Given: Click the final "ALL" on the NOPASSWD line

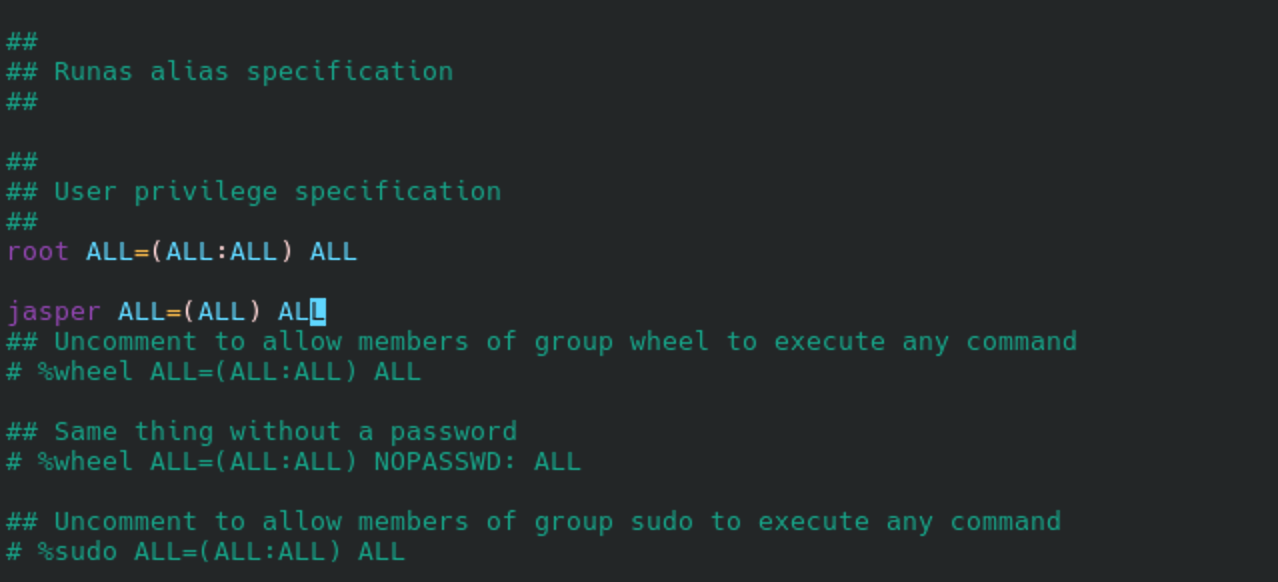Looking at the screenshot, I should (x=557, y=461).
